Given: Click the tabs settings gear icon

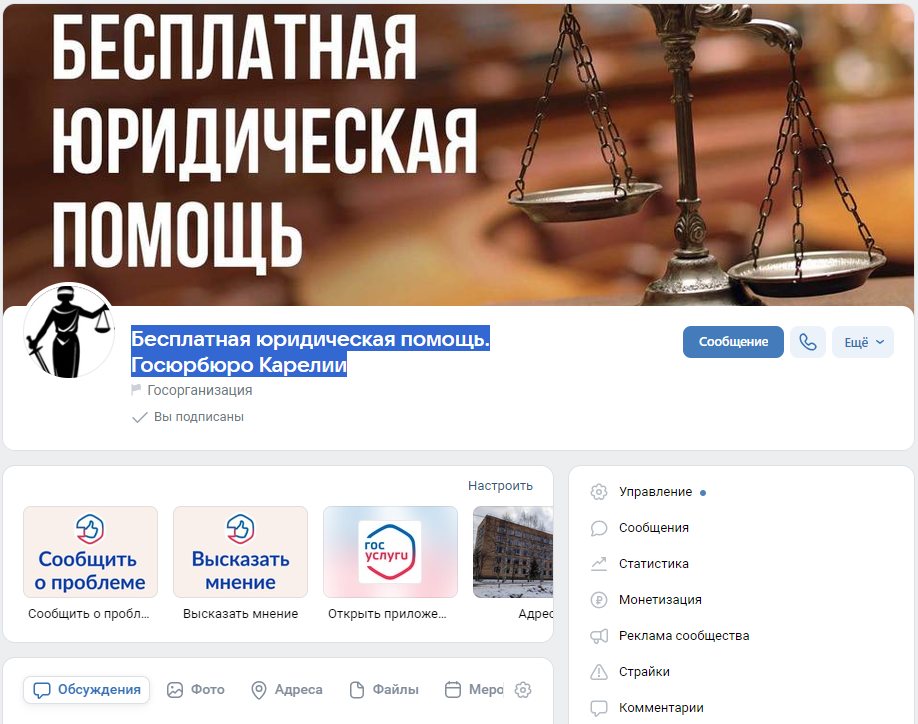Looking at the screenshot, I should 523,690.
